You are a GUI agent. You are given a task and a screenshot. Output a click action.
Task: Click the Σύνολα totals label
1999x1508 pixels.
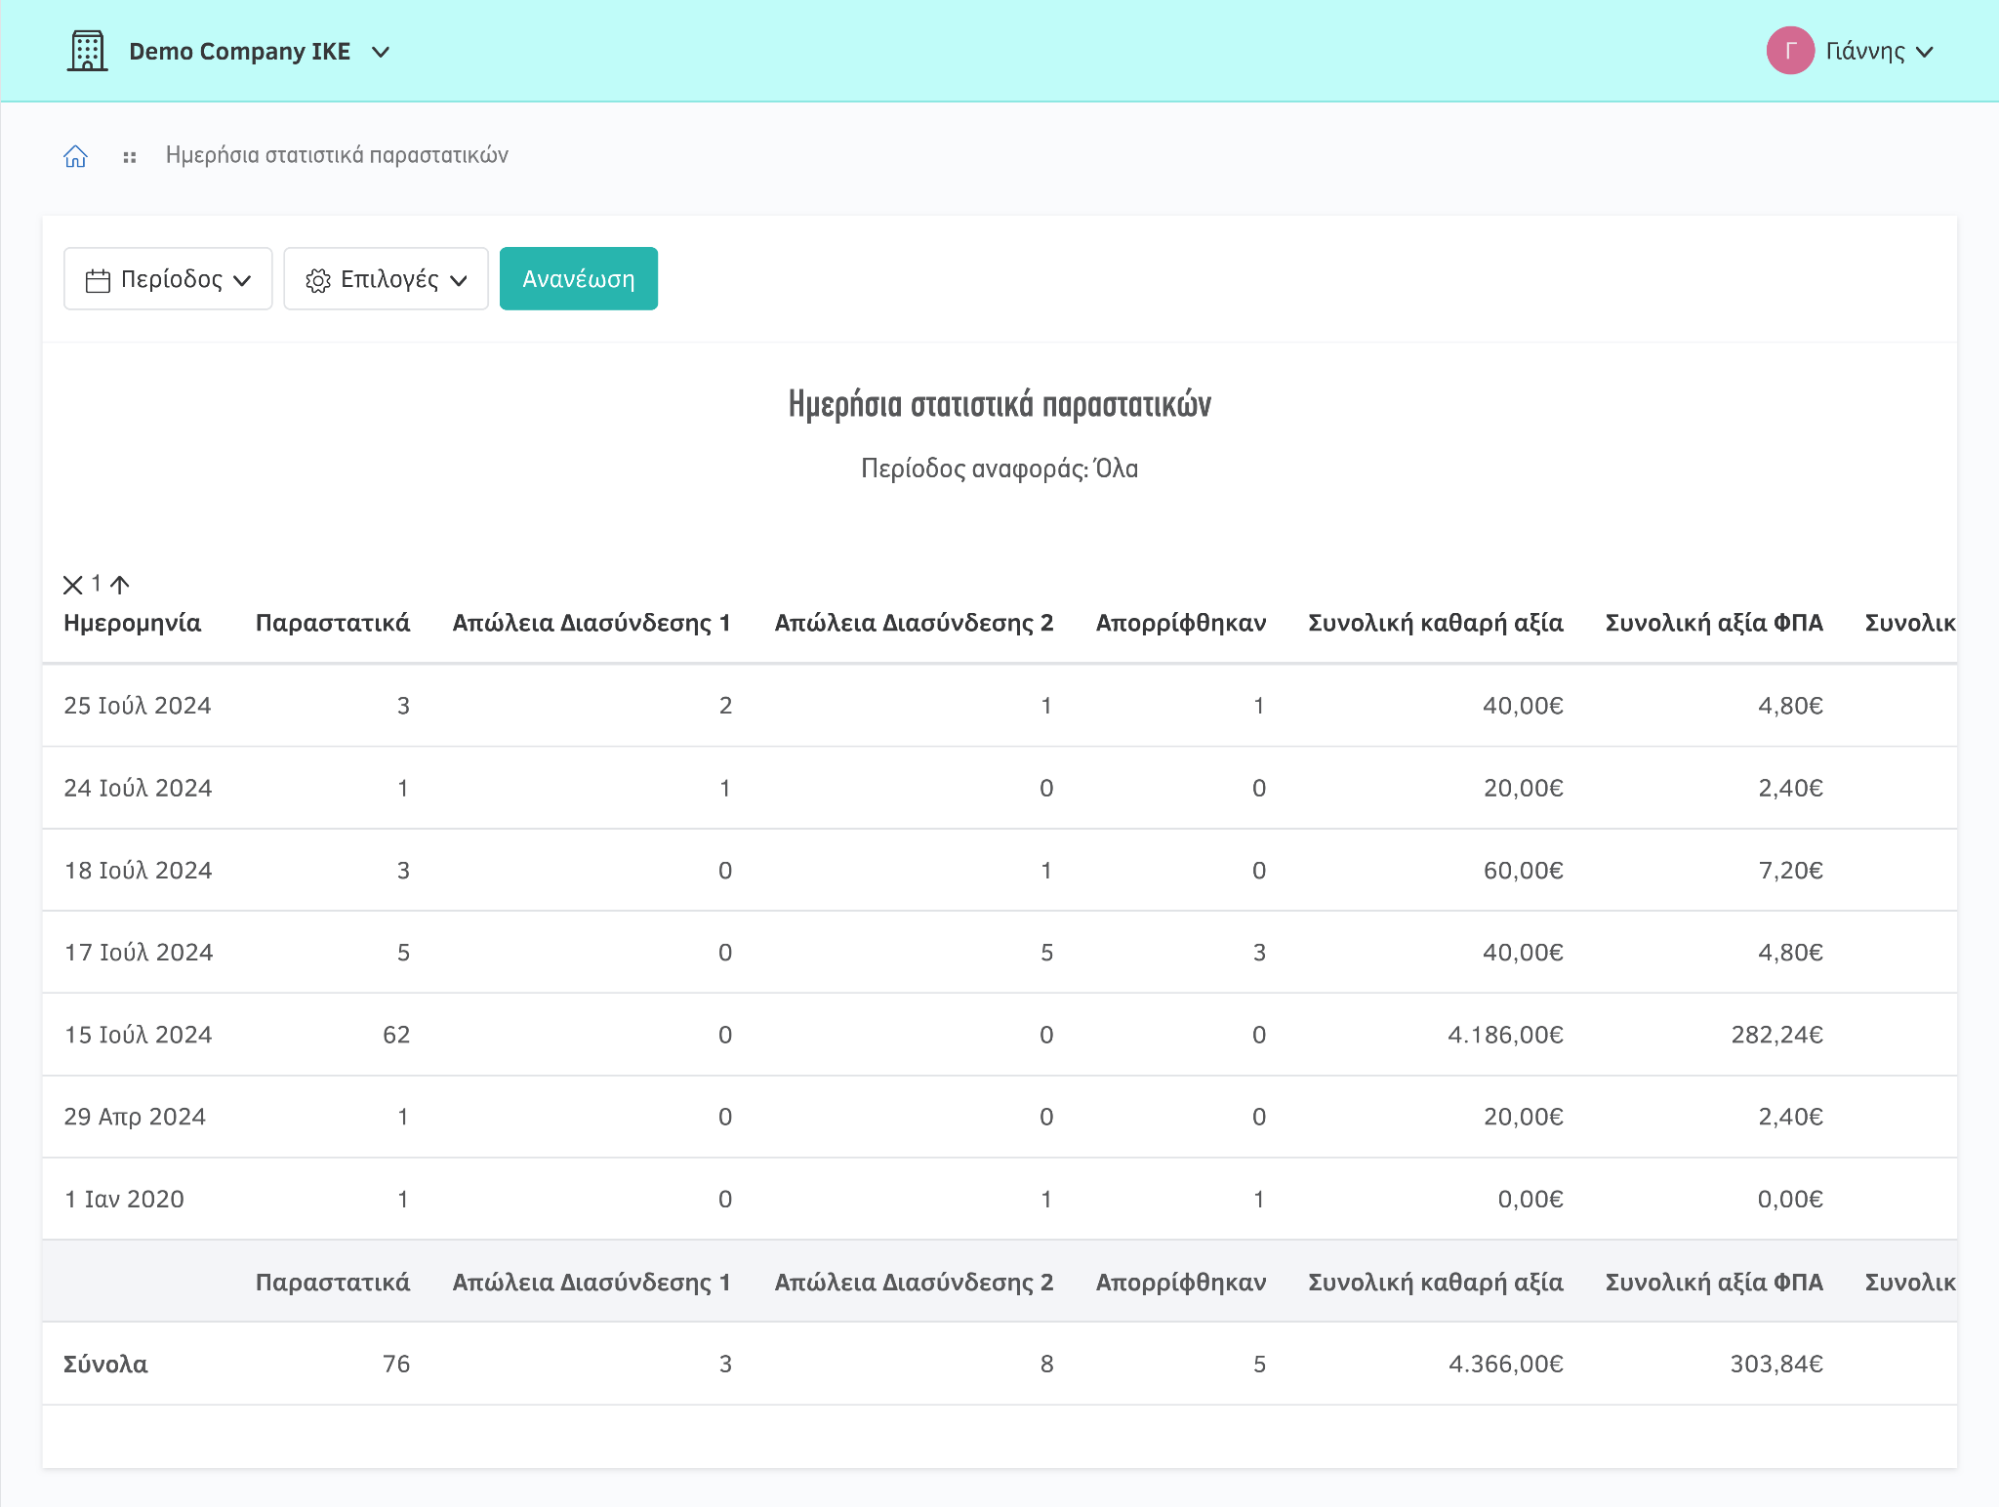pyautogui.click(x=105, y=1364)
